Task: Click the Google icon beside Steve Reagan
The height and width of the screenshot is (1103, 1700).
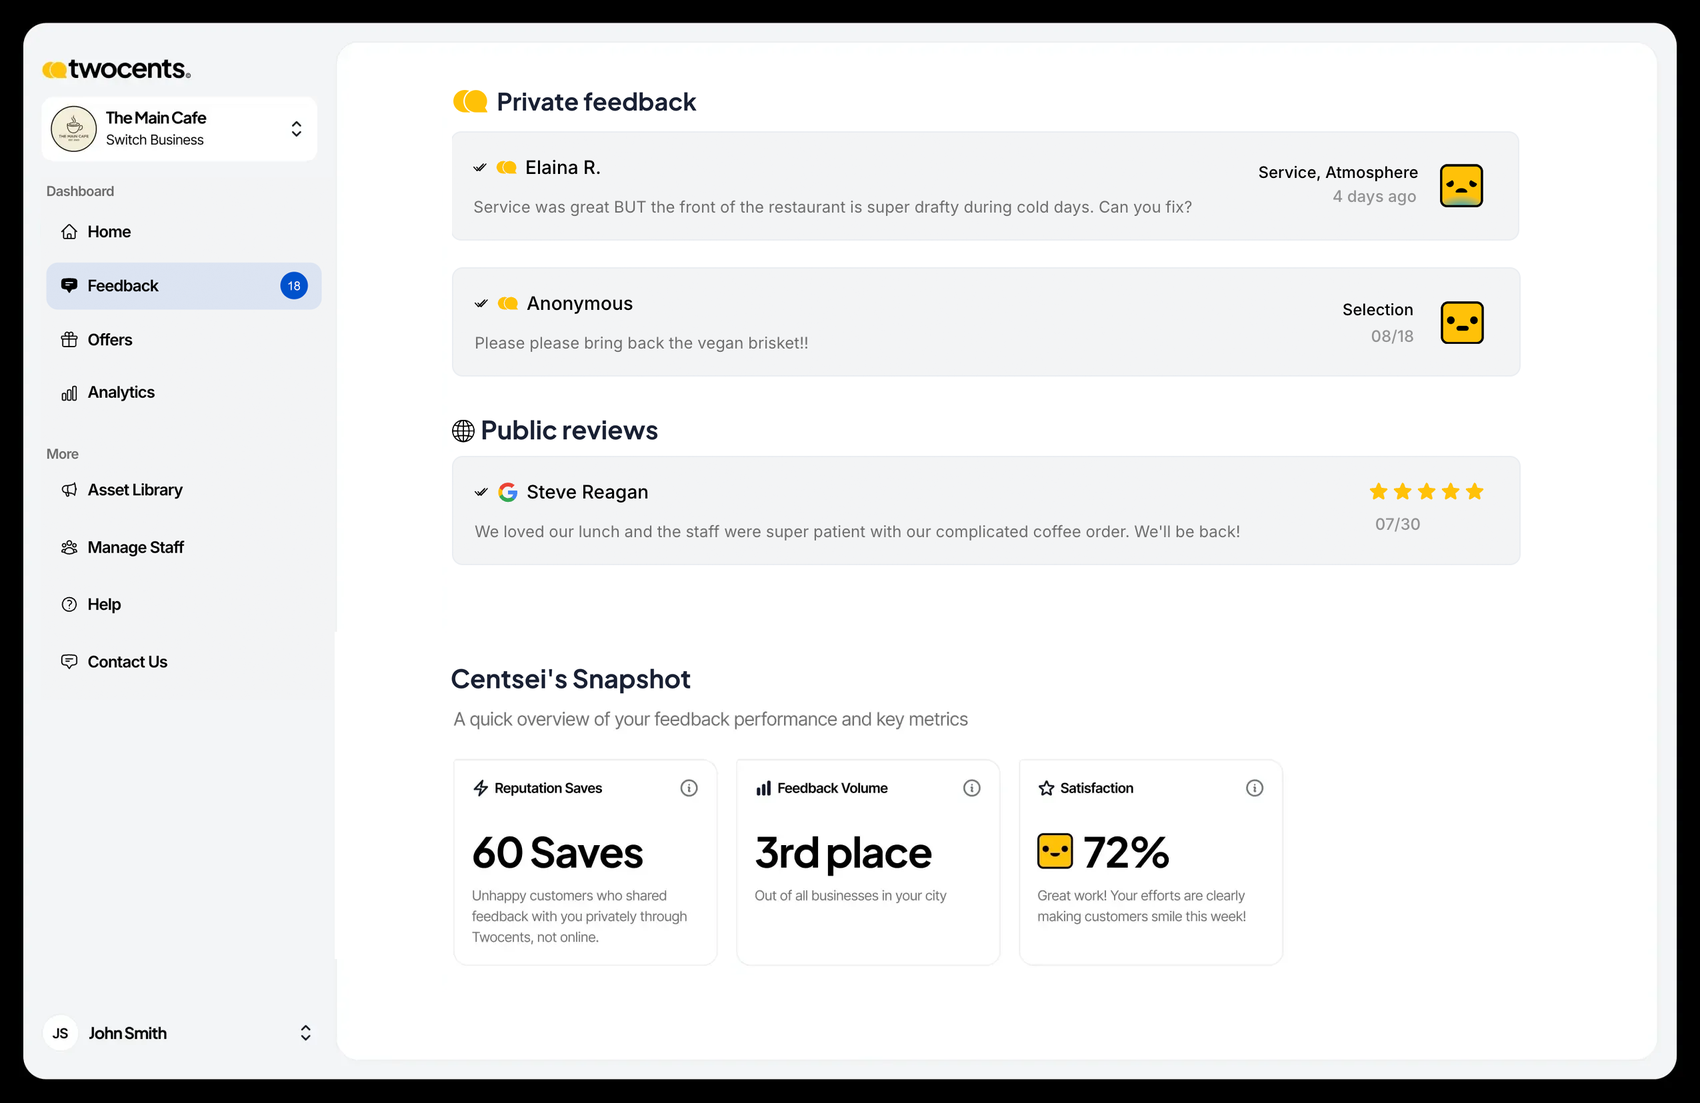Action: click(508, 492)
